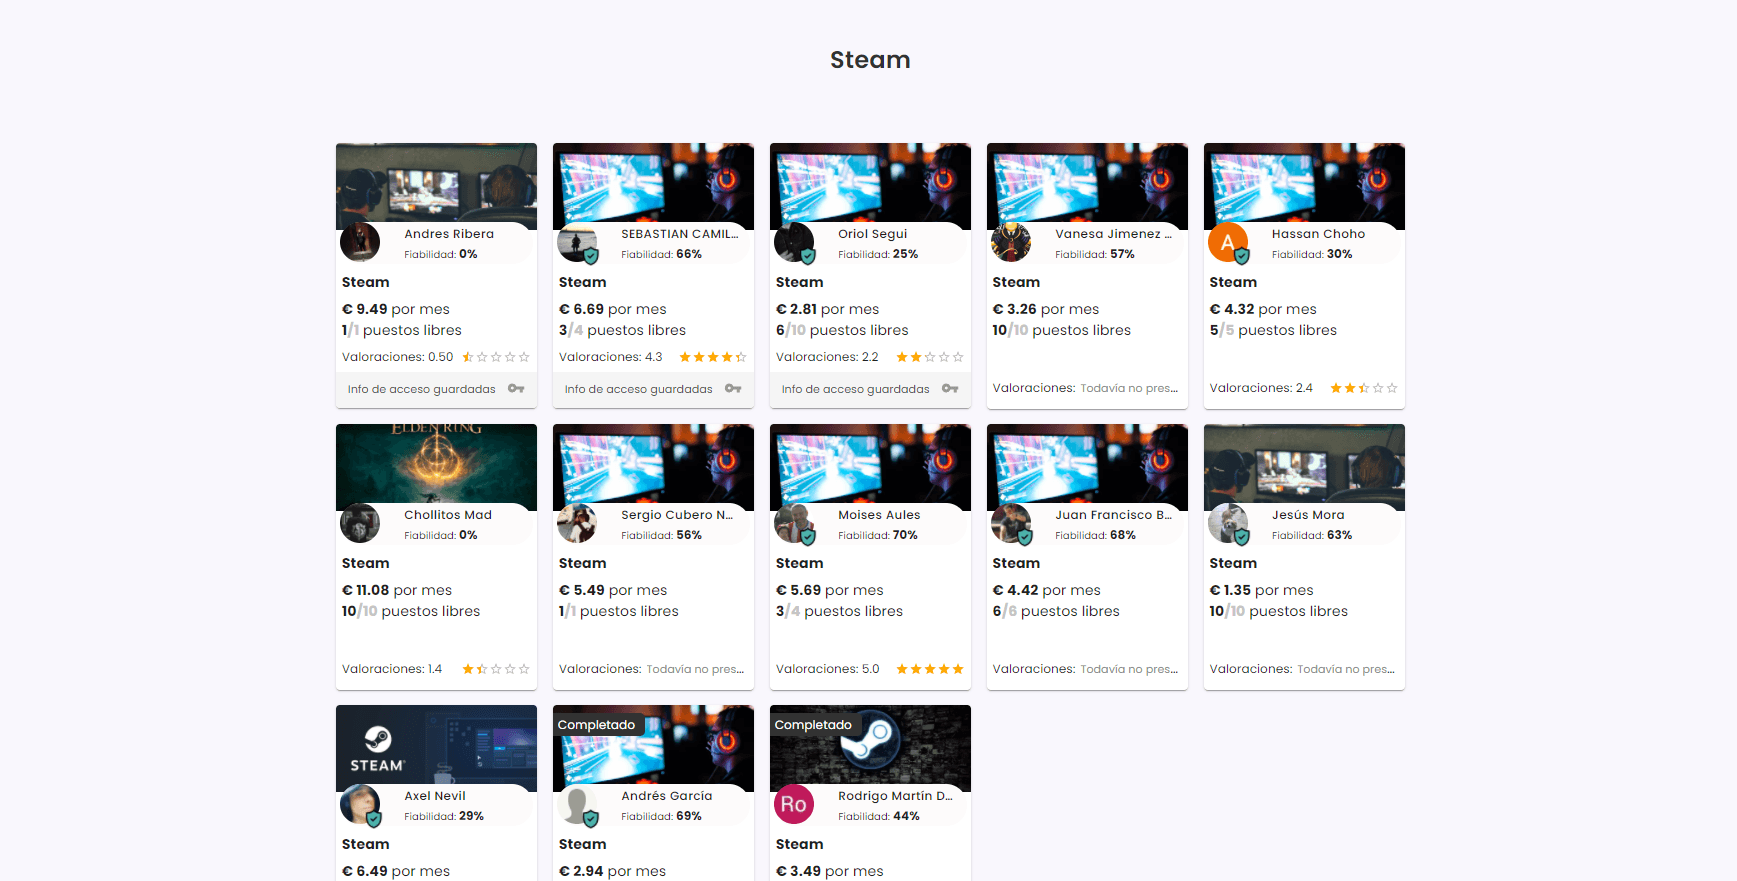1737x881 pixels.
Task: Click the name Jesús Mora
Action: pos(1308,515)
